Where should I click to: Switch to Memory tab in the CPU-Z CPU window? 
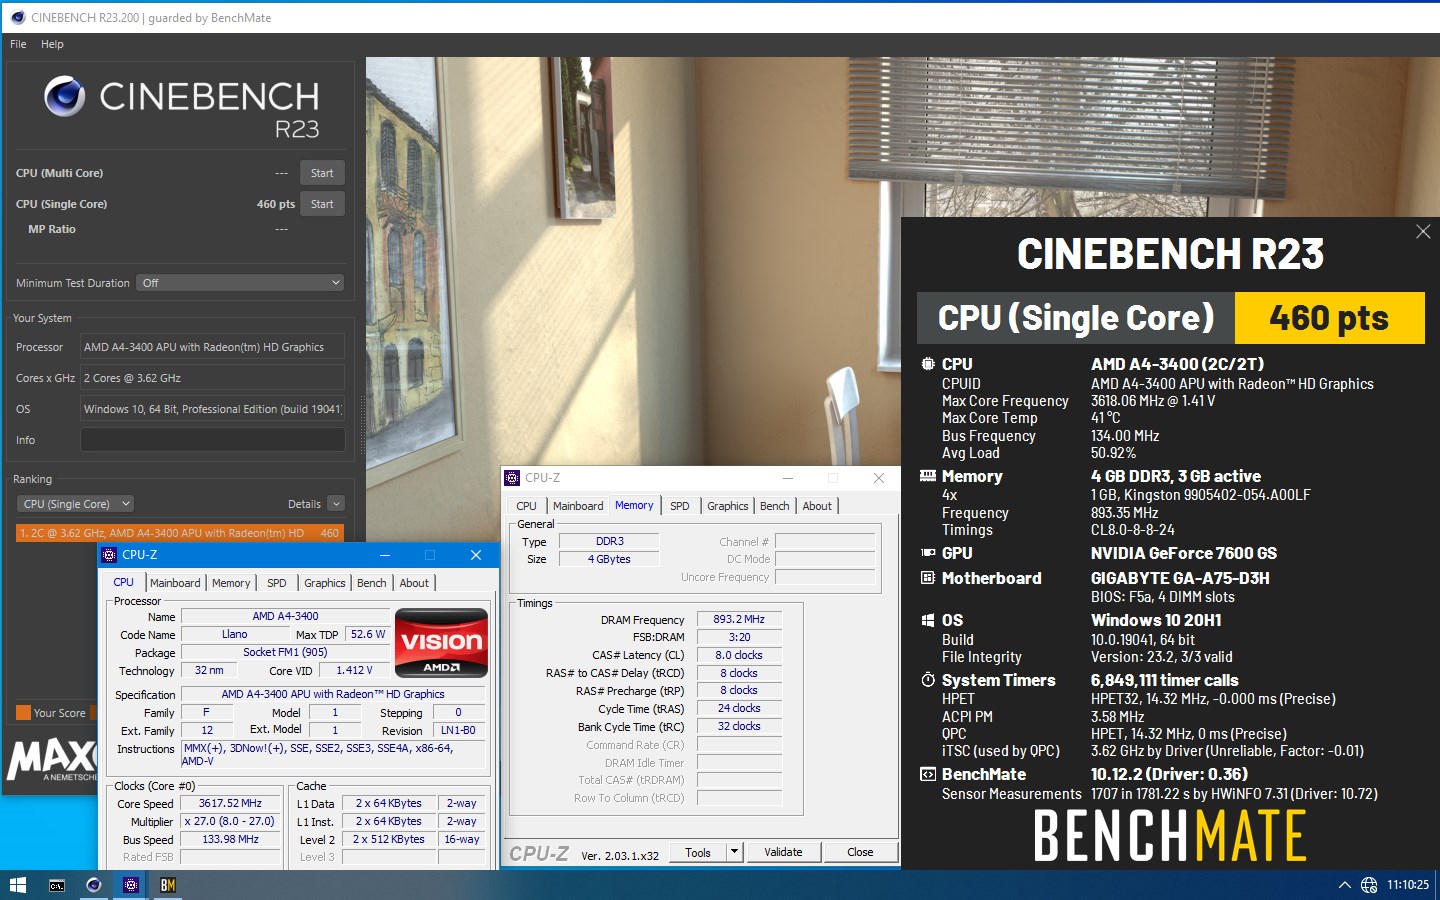click(x=231, y=583)
